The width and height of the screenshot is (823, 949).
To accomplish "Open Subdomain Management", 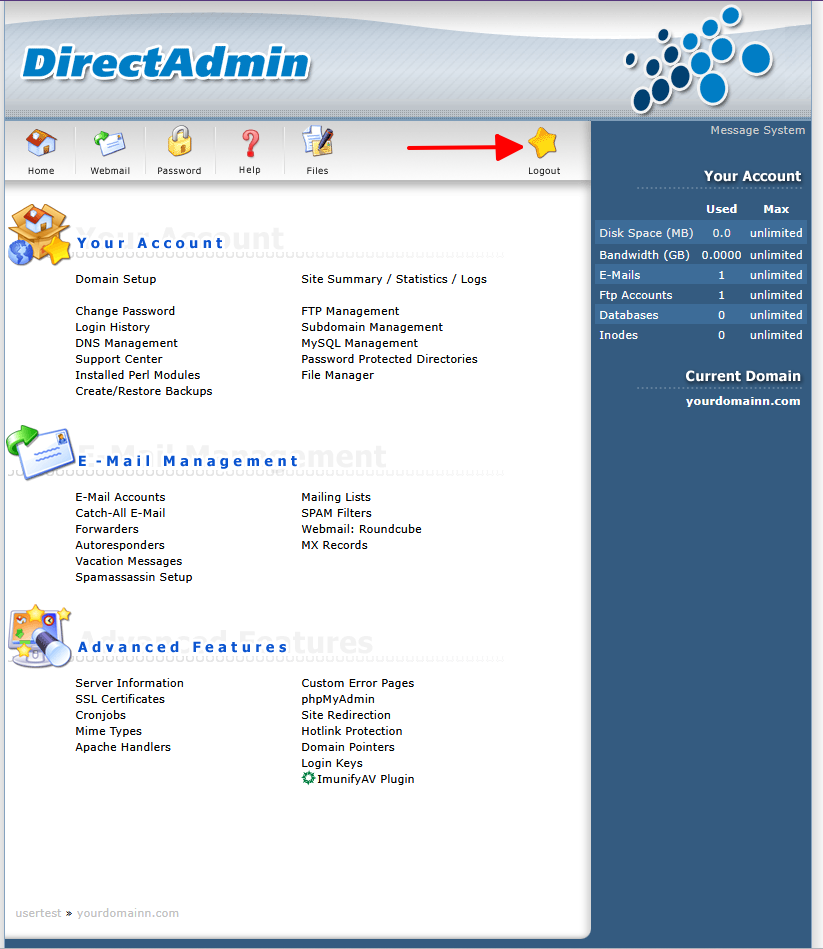I will (x=372, y=327).
